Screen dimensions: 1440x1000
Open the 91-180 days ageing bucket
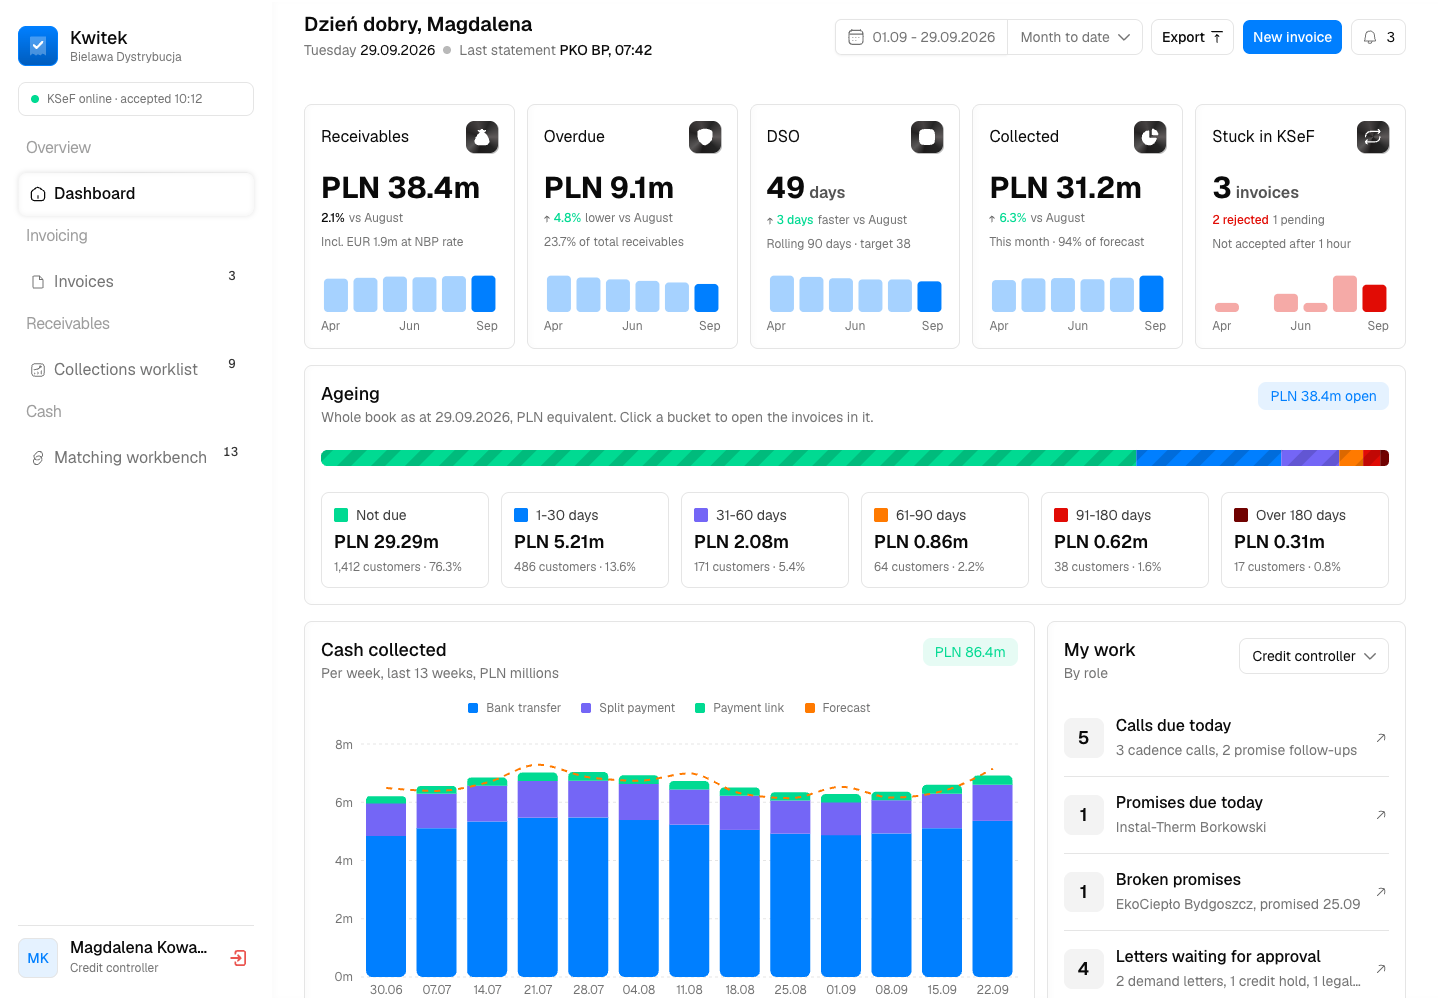tap(1125, 540)
